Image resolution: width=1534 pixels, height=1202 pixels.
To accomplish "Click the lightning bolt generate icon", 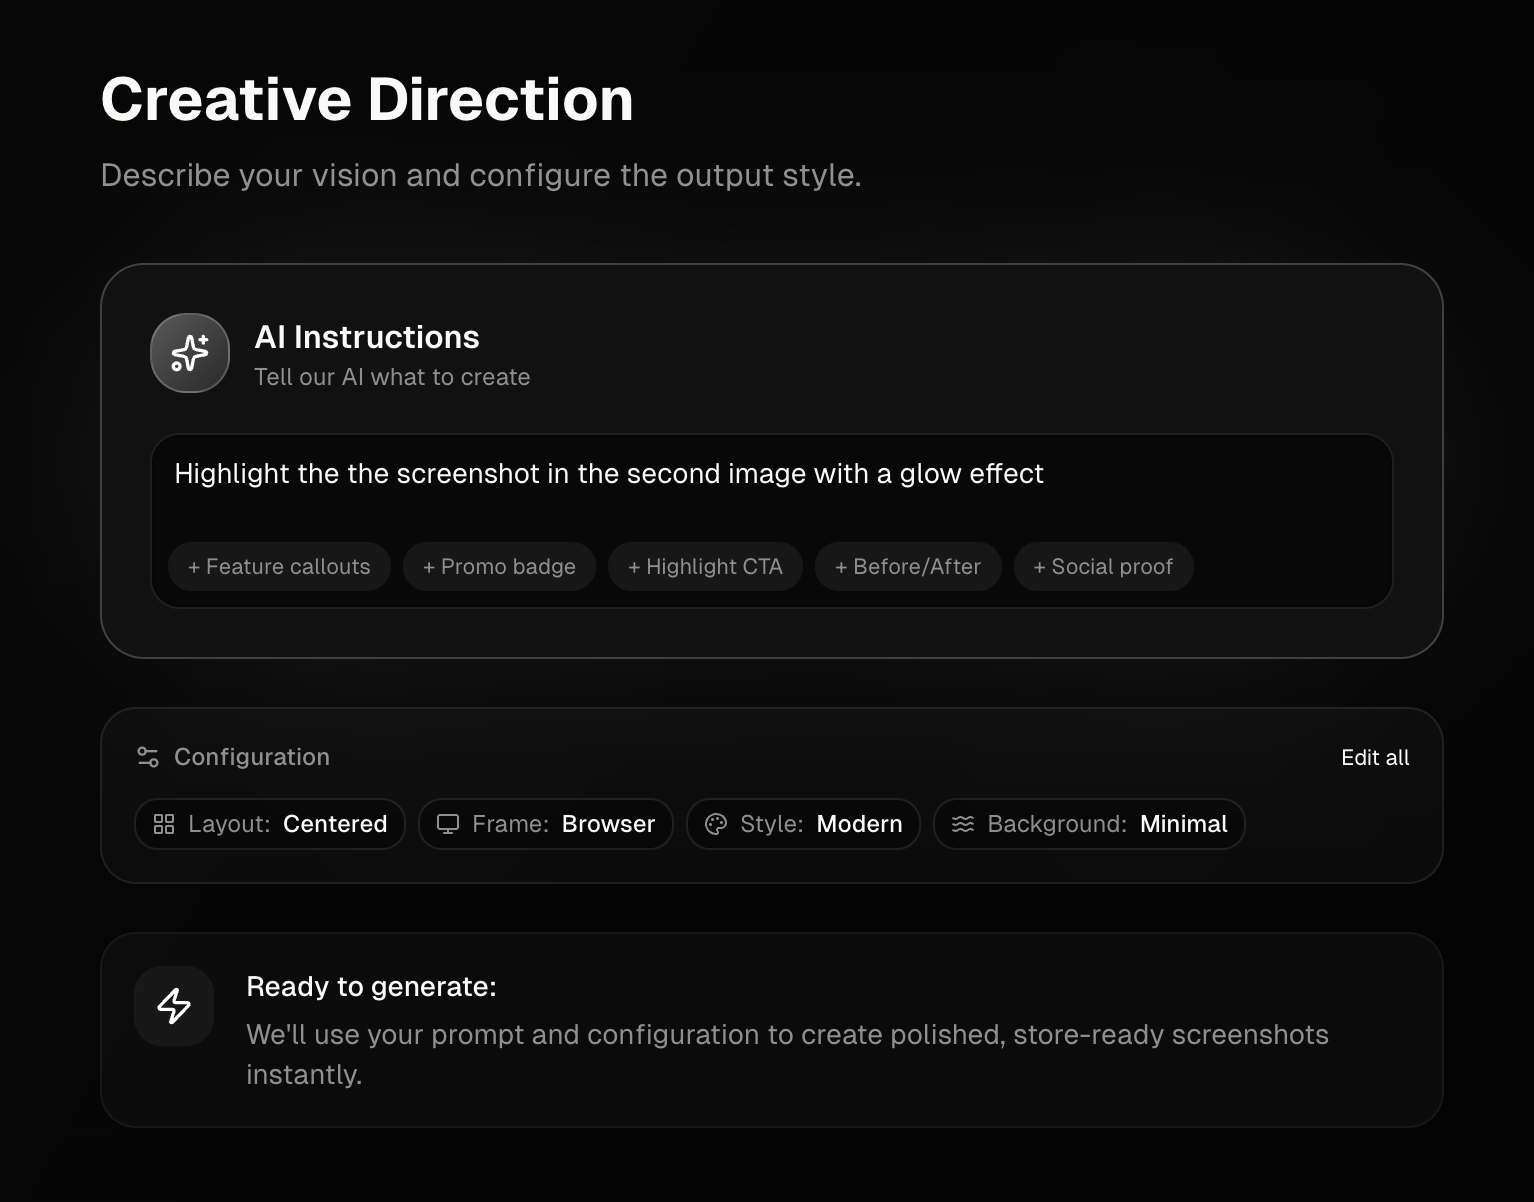I will [x=174, y=1006].
